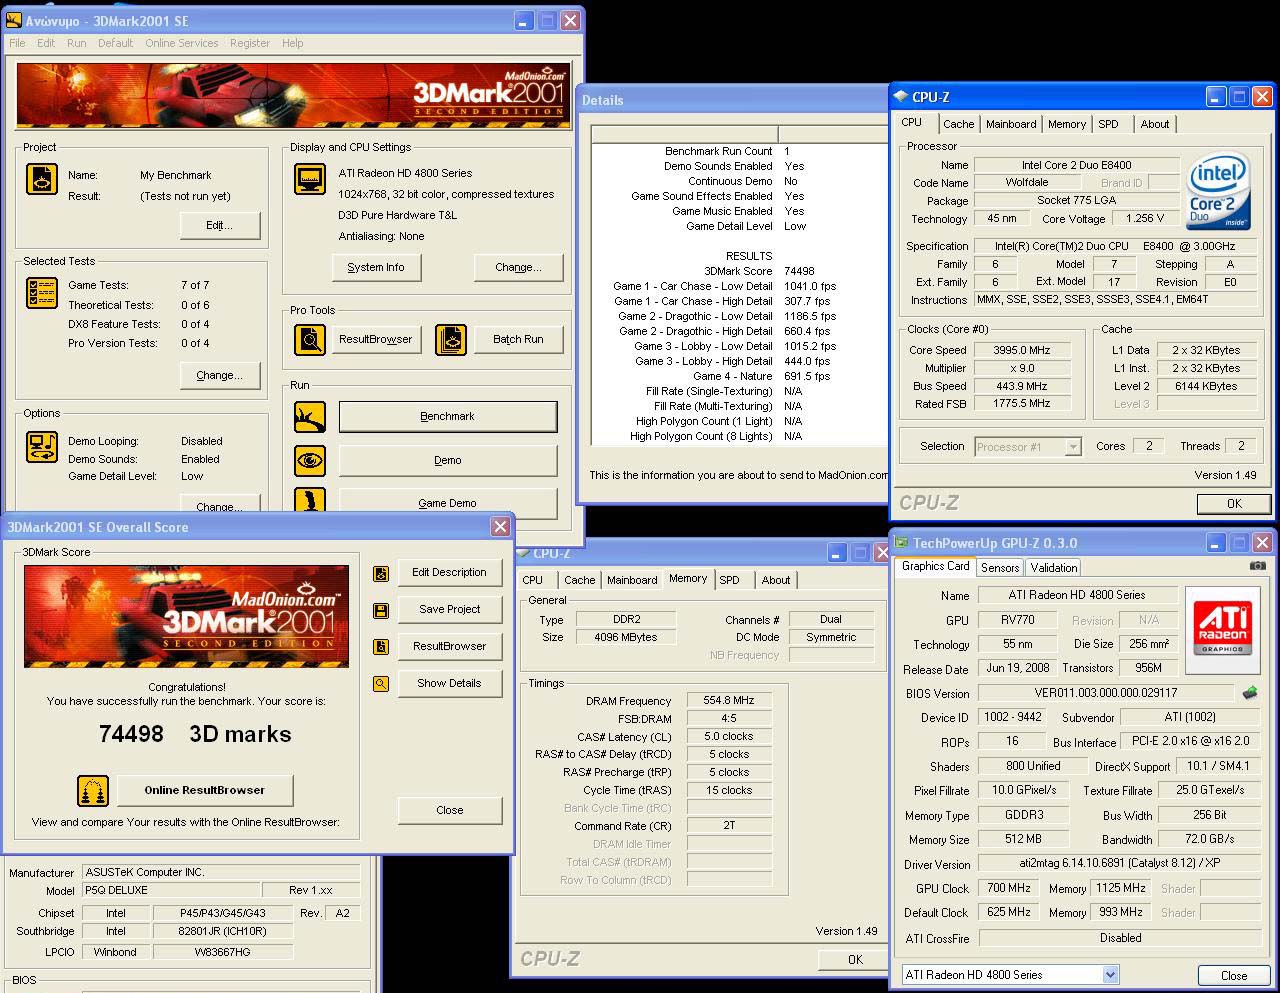Click the Benchmark run icon

pos(310,417)
